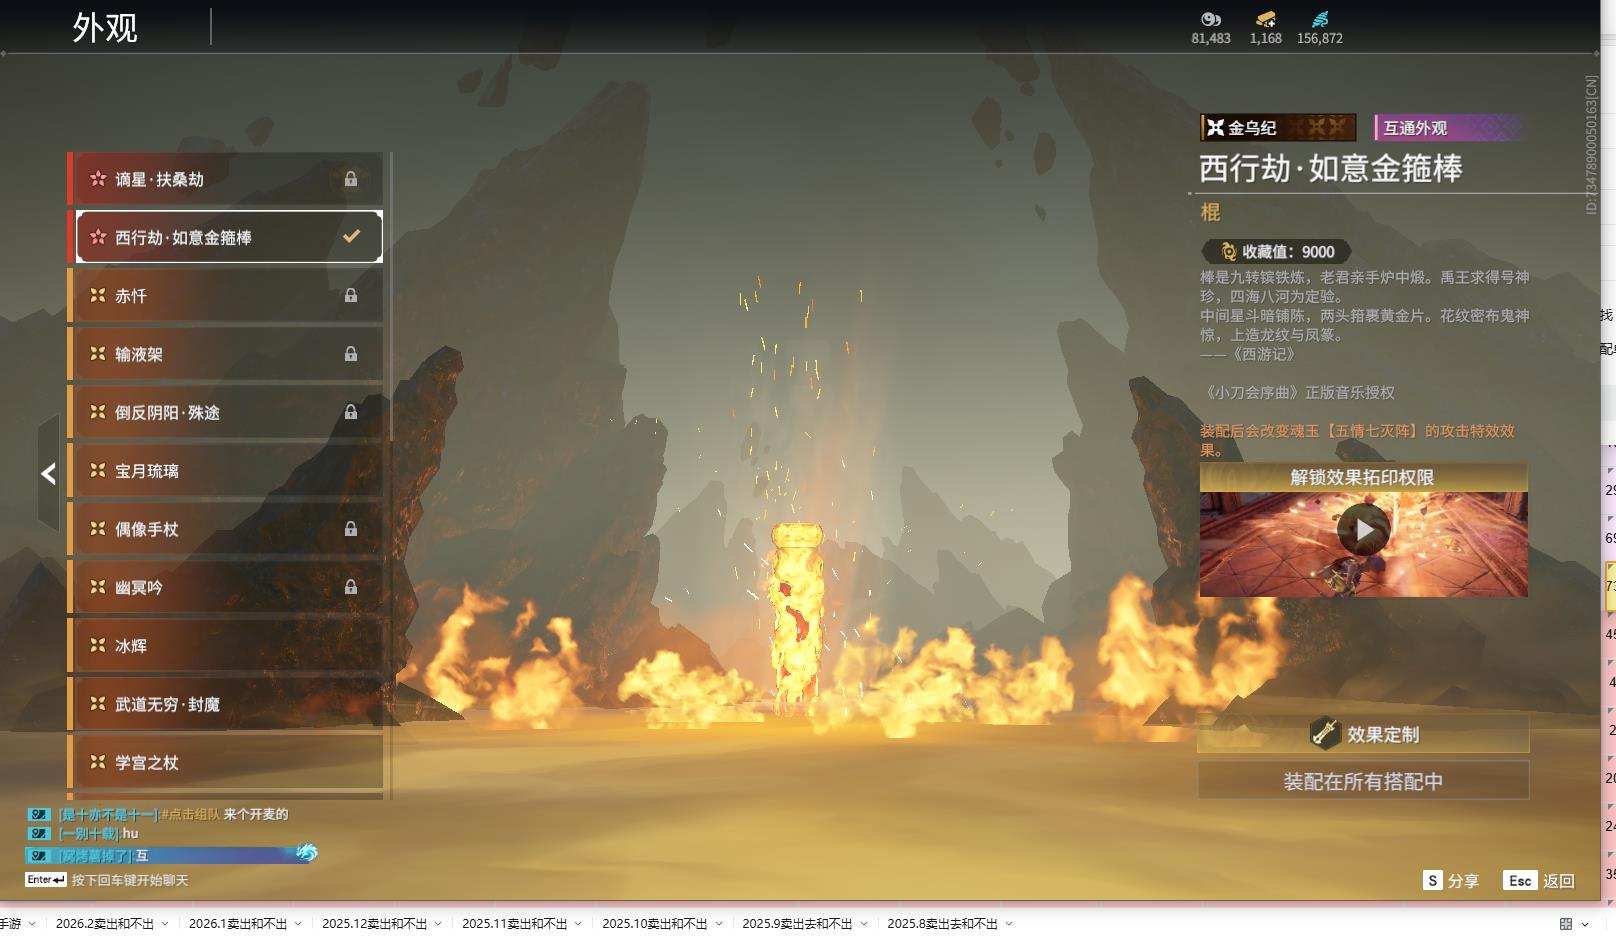Click the gold bar currency icon

[1265, 19]
